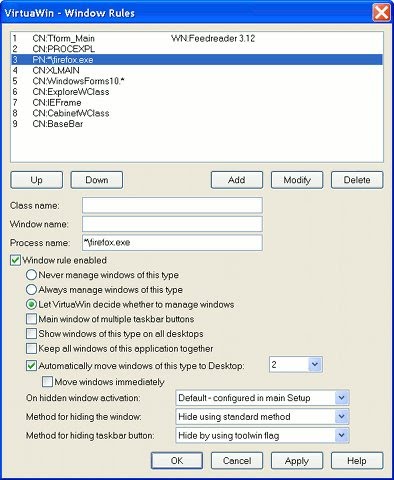The image size is (394, 480).
Task: Click the Process name field
Action: pyautogui.click(x=172, y=243)
